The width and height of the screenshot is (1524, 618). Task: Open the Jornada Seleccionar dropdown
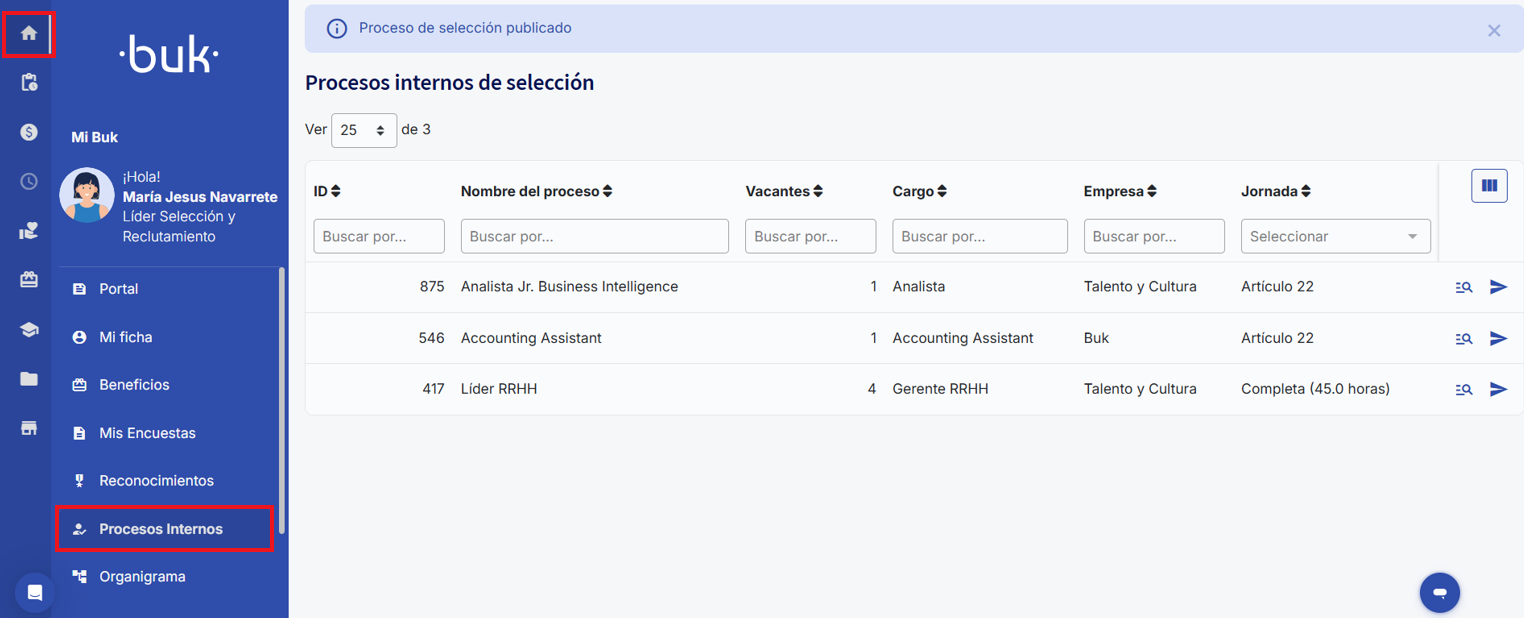[x=1335, y=237]
